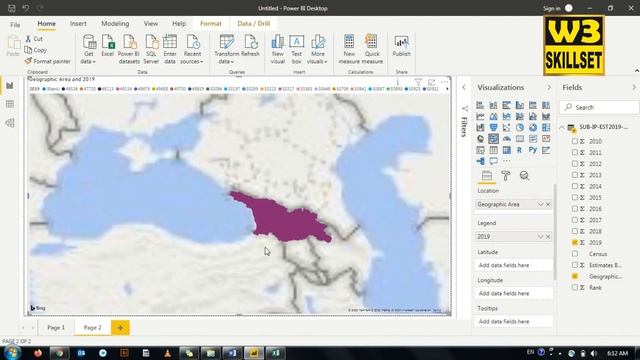This screenshot has height=360, width=640.
Task: Uncheck the Geographic Area field
Action: (x=575, y=276)
